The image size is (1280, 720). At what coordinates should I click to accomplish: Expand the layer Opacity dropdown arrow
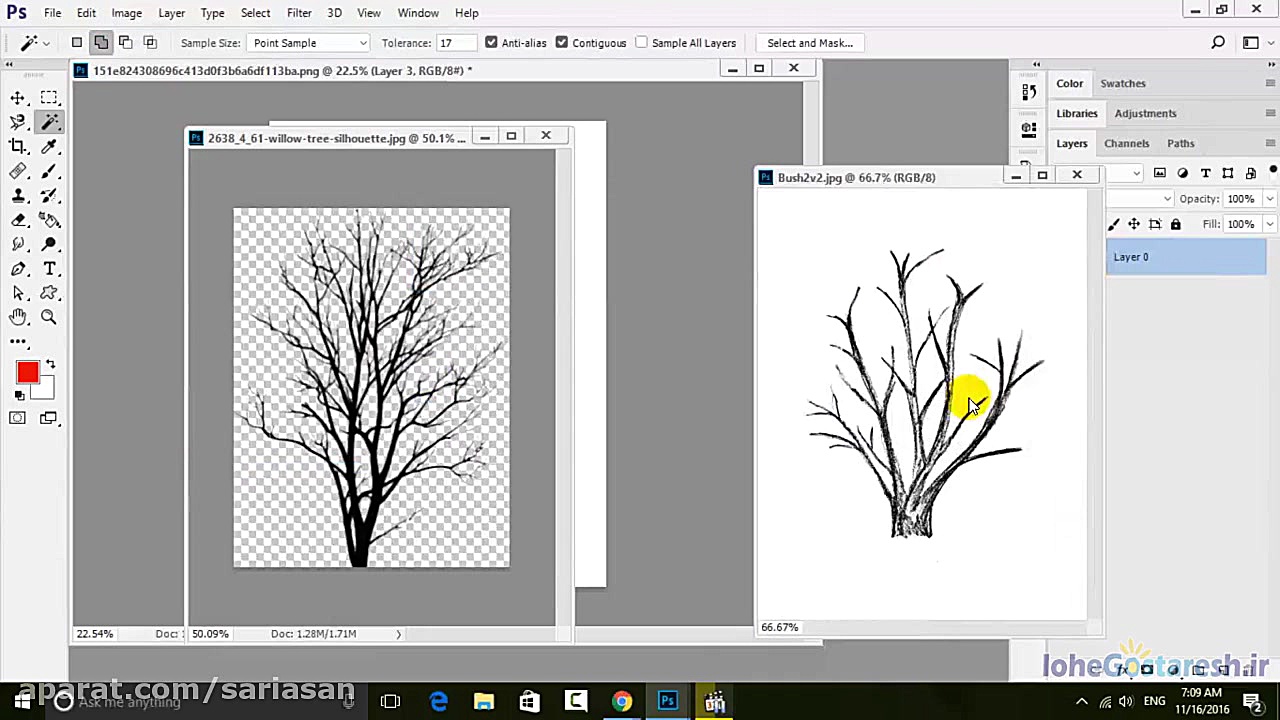(x=1269, y=199)
